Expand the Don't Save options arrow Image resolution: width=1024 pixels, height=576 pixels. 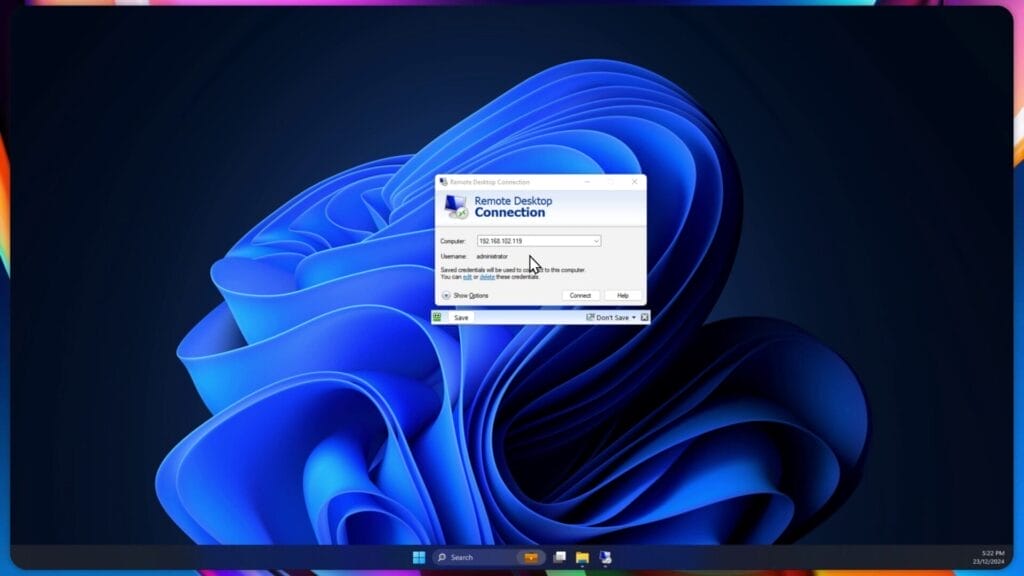pyautogui.click(x=632, y=315)
